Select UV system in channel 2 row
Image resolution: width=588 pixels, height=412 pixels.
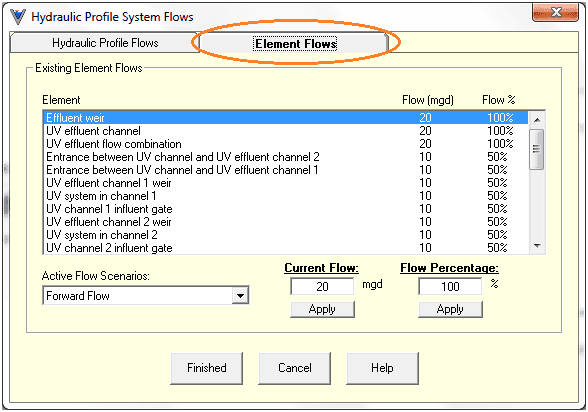click(286, 235)
